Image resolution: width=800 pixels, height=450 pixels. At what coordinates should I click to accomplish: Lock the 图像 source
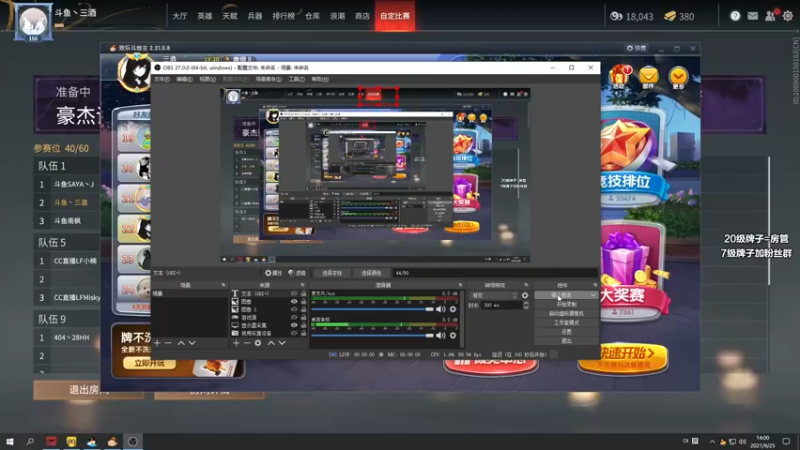pyautogui.click(x=304, y=302)
